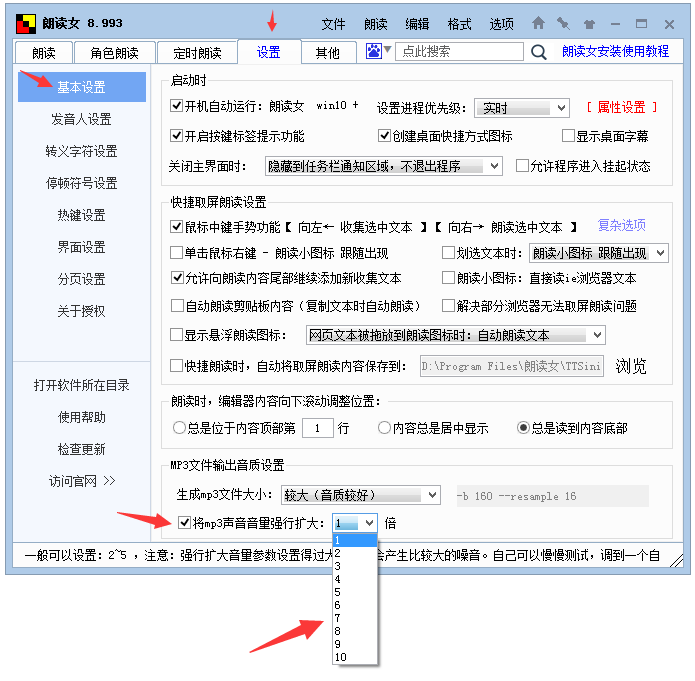Viewport: 695px width, 681px height.
Task: Select 内容总是居中显示 radio button
Action: coord(384,428)
